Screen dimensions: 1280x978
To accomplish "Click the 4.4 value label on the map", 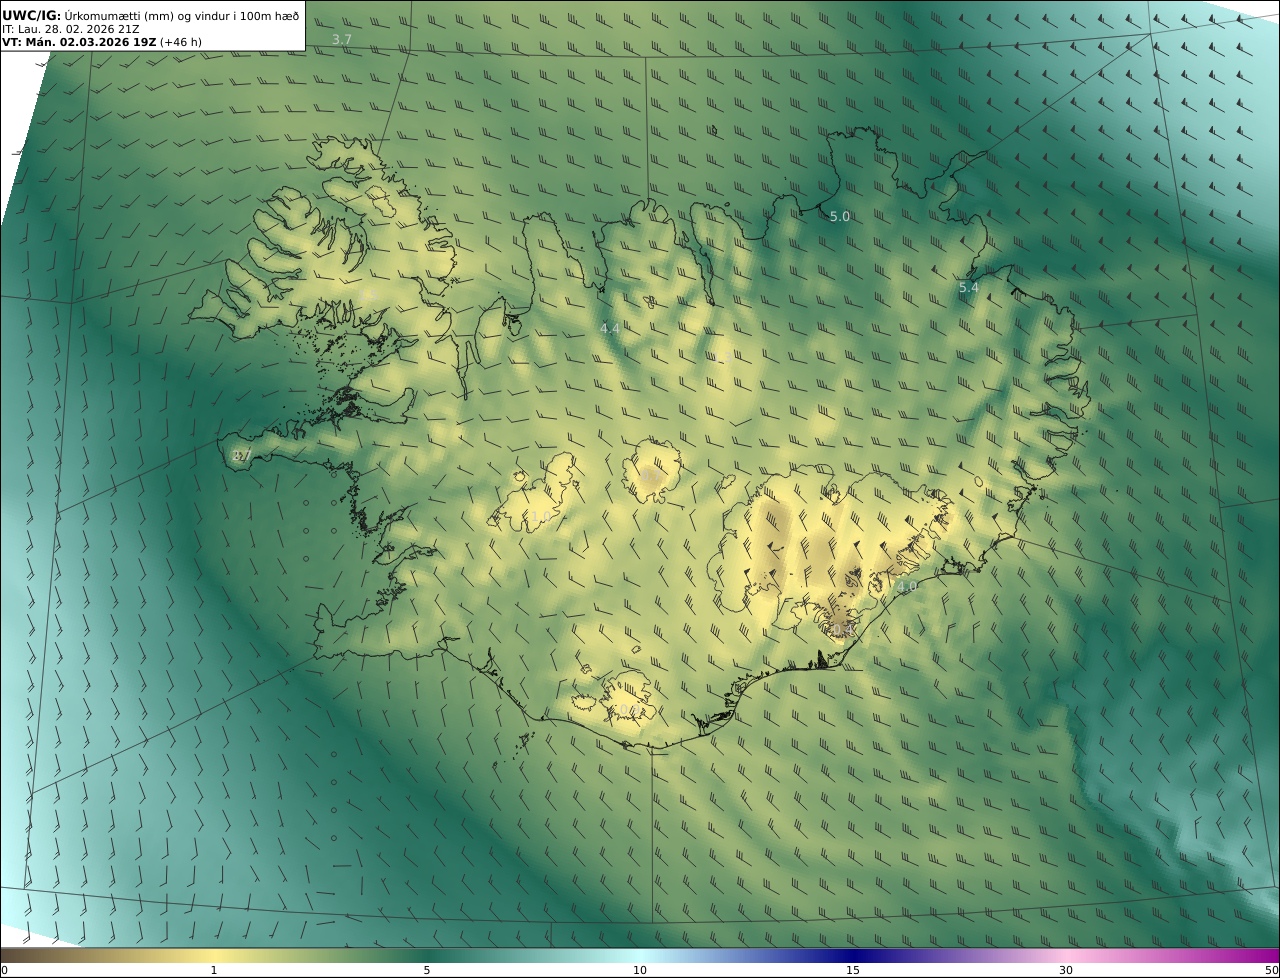I will (610, 328).
